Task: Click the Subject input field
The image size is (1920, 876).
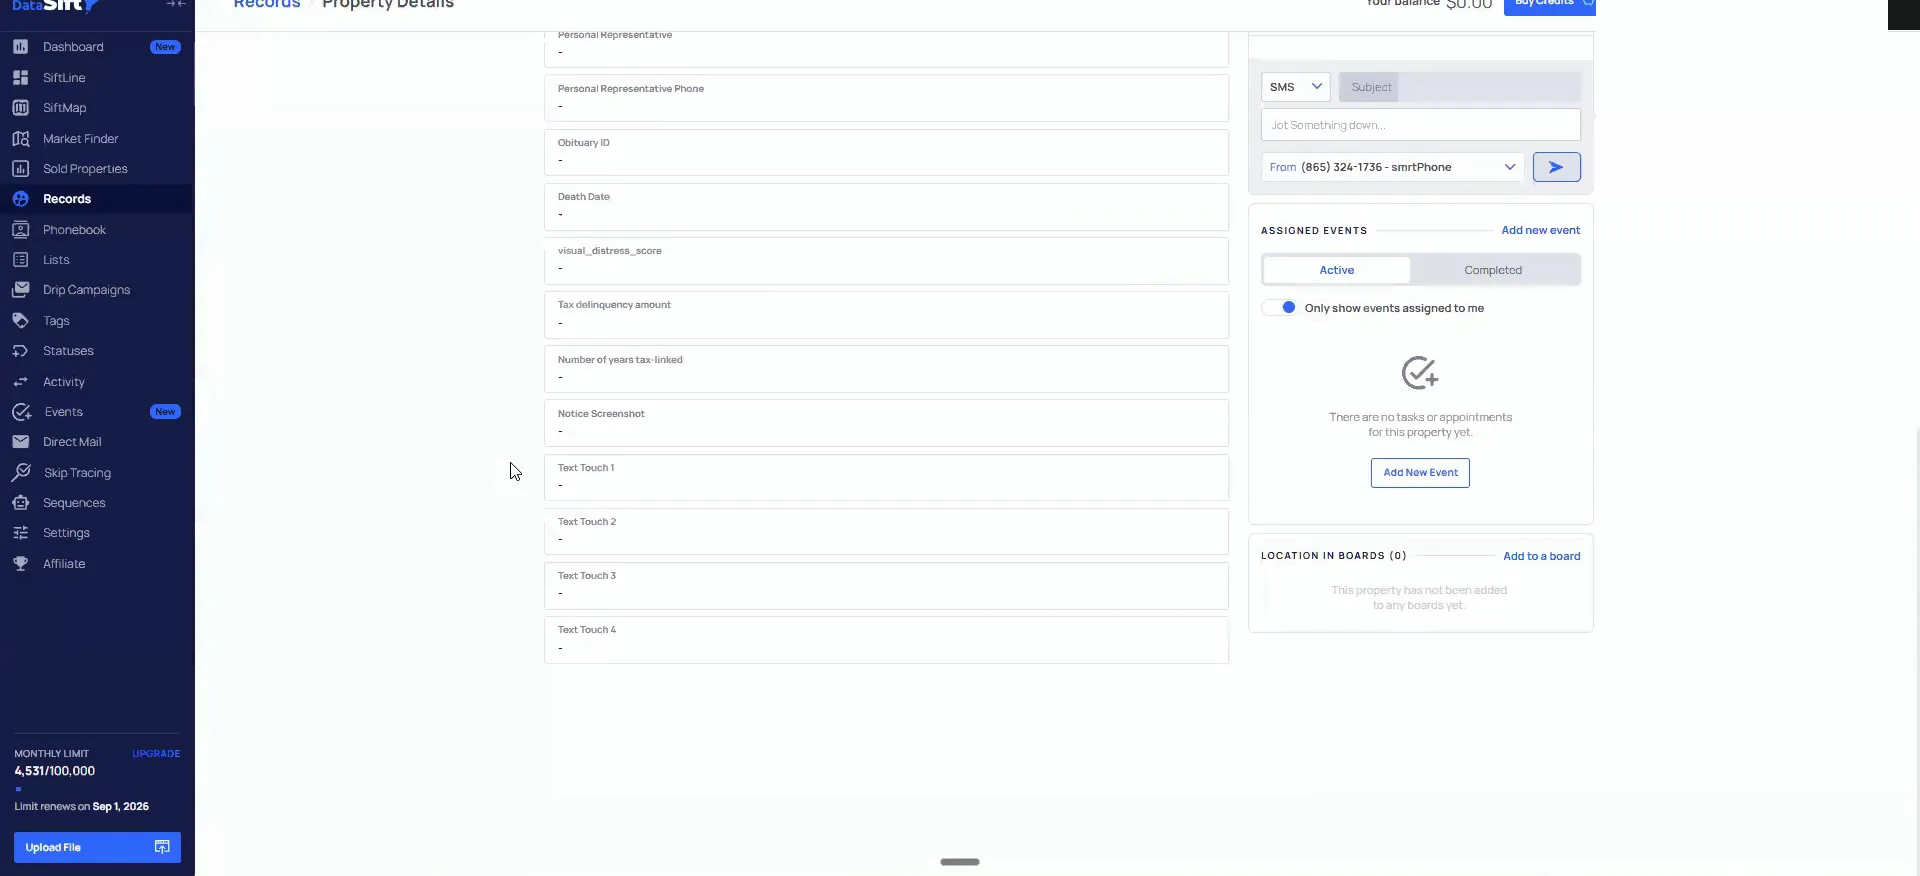Action: point(1460,87)
